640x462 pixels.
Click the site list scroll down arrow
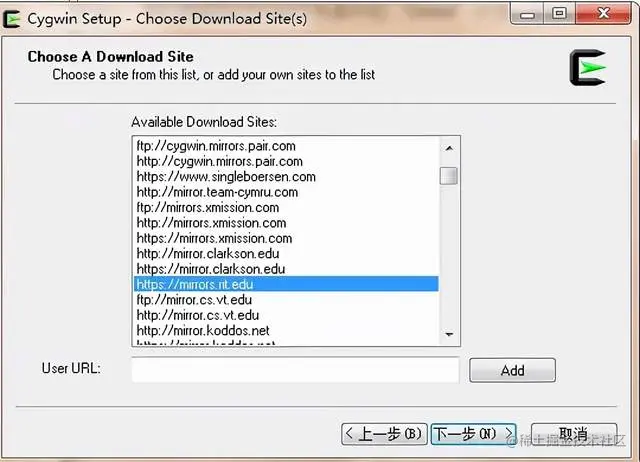(x=449, y=334)
